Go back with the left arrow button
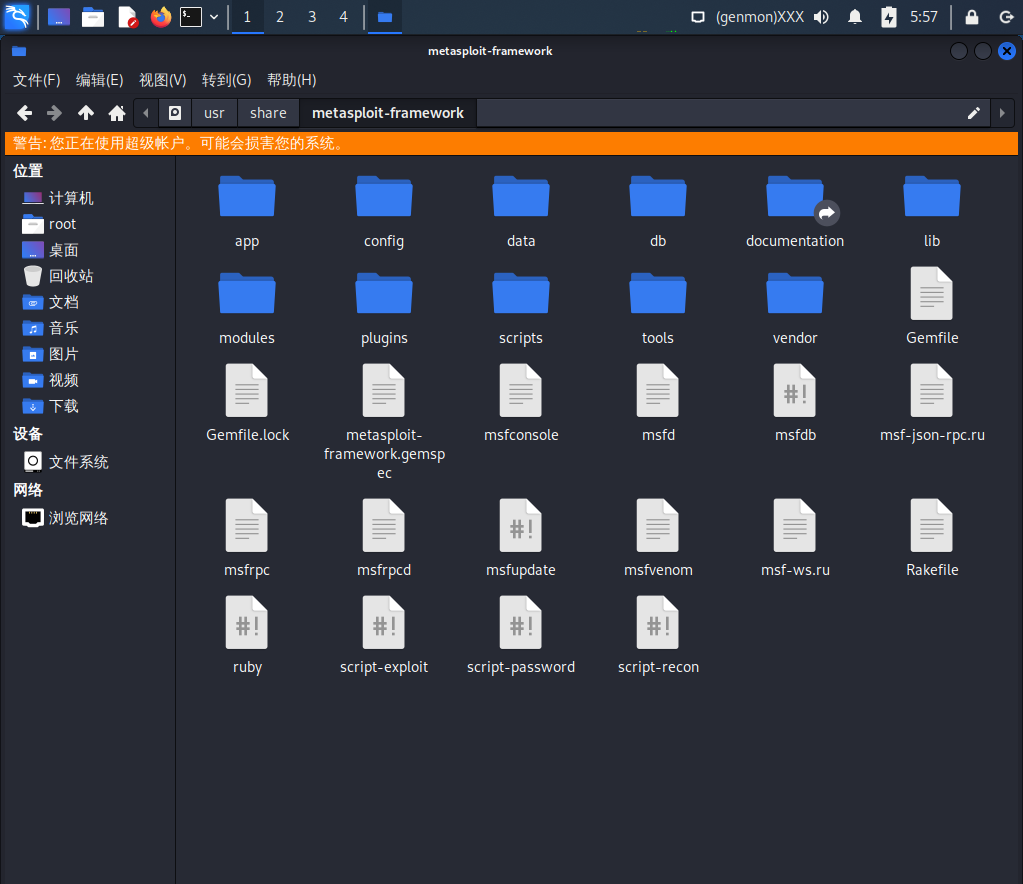 click(24, 113)
